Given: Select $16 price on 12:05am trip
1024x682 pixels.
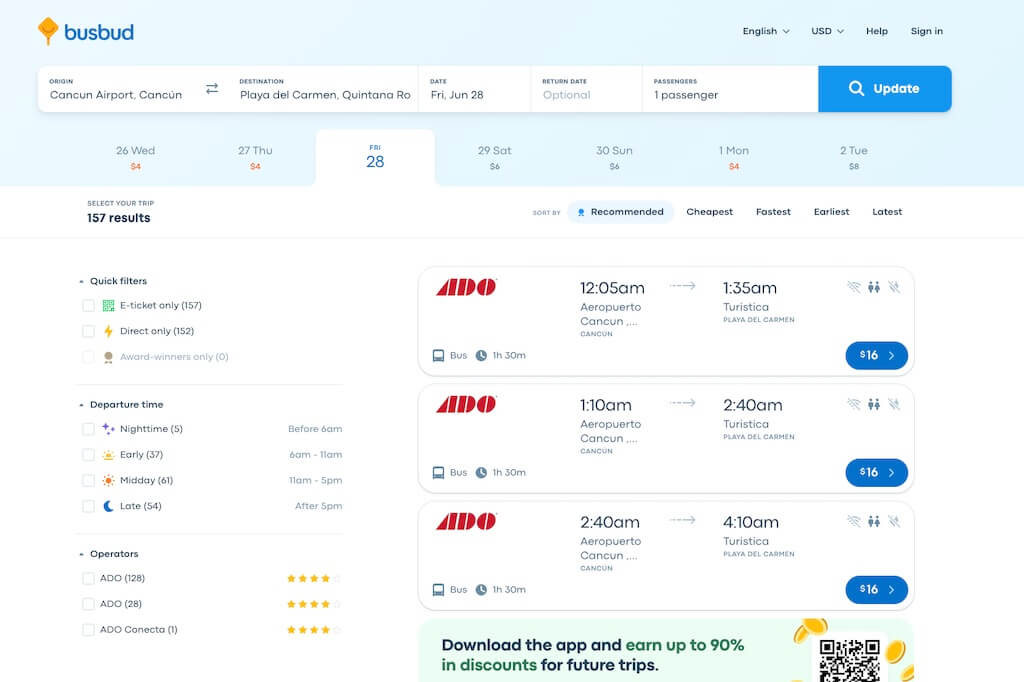Looking at the screenshot, I should [876, 355].
